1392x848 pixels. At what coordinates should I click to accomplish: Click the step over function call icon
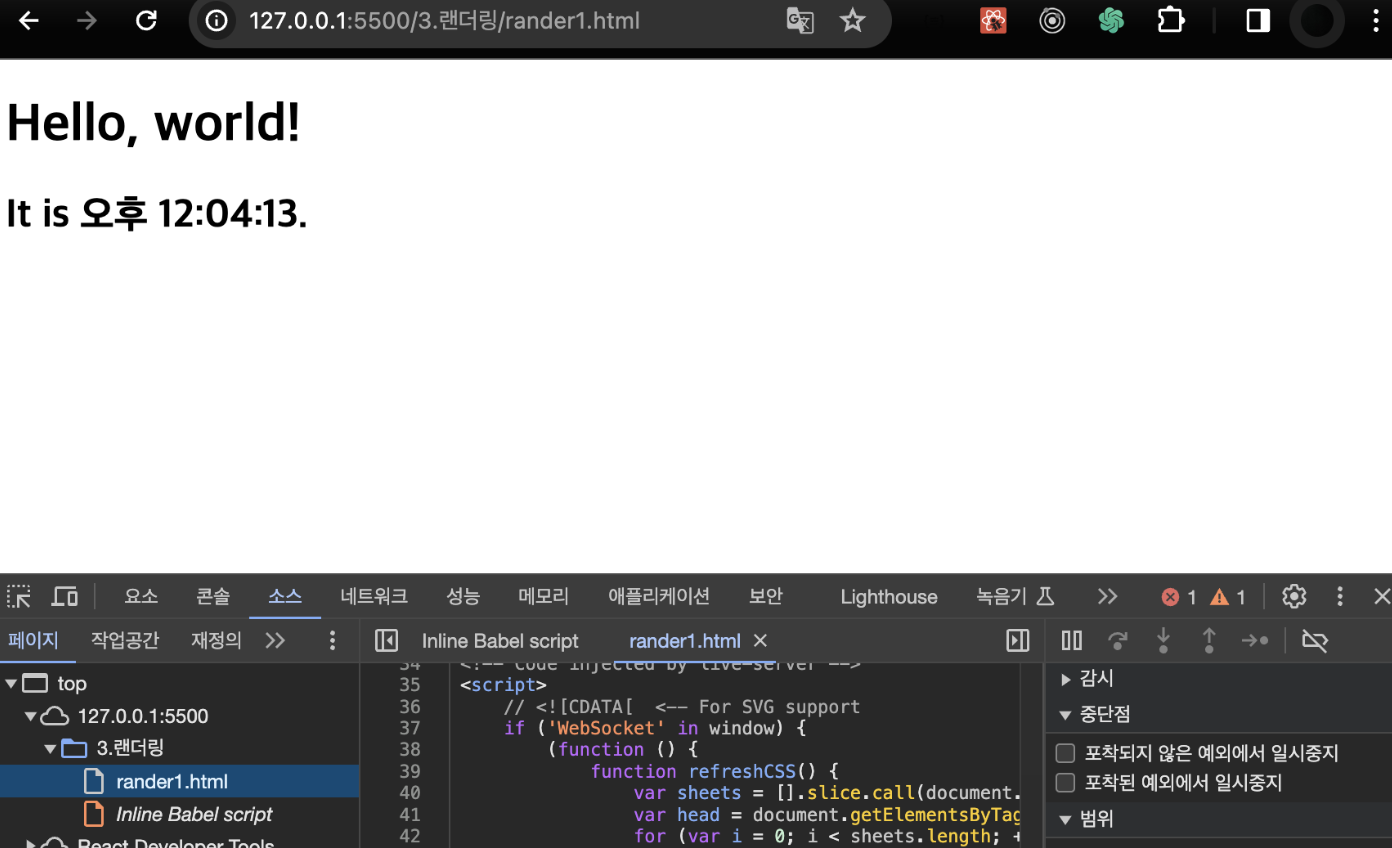coord(1118,640)
